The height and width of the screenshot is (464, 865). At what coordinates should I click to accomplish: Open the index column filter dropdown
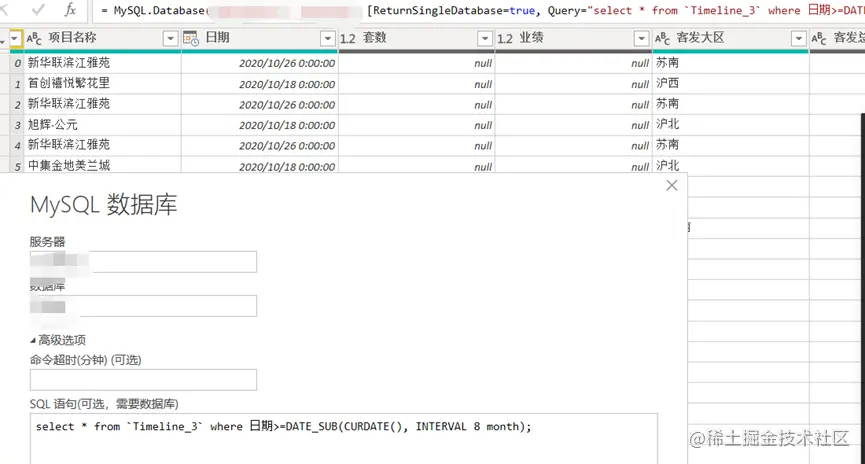pos(15,38)
